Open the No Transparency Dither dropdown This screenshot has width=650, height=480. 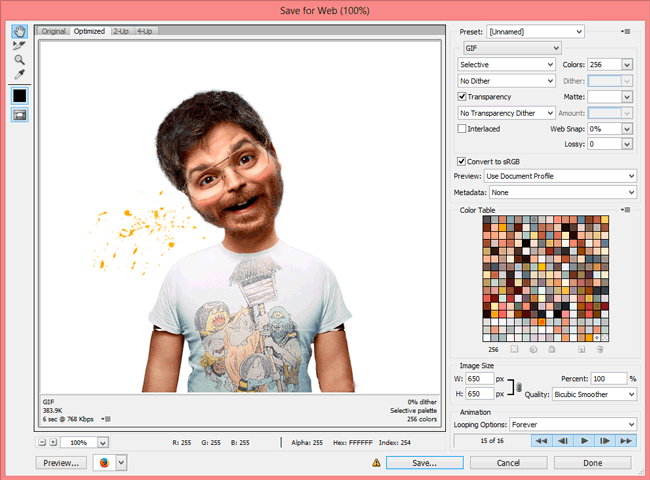(506, 113)
